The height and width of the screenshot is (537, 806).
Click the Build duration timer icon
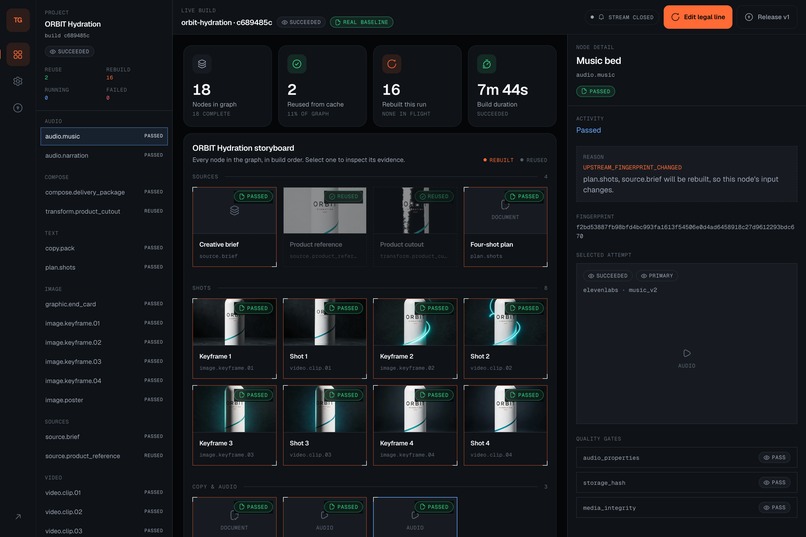pyautogui.click(x=486, y=64)
